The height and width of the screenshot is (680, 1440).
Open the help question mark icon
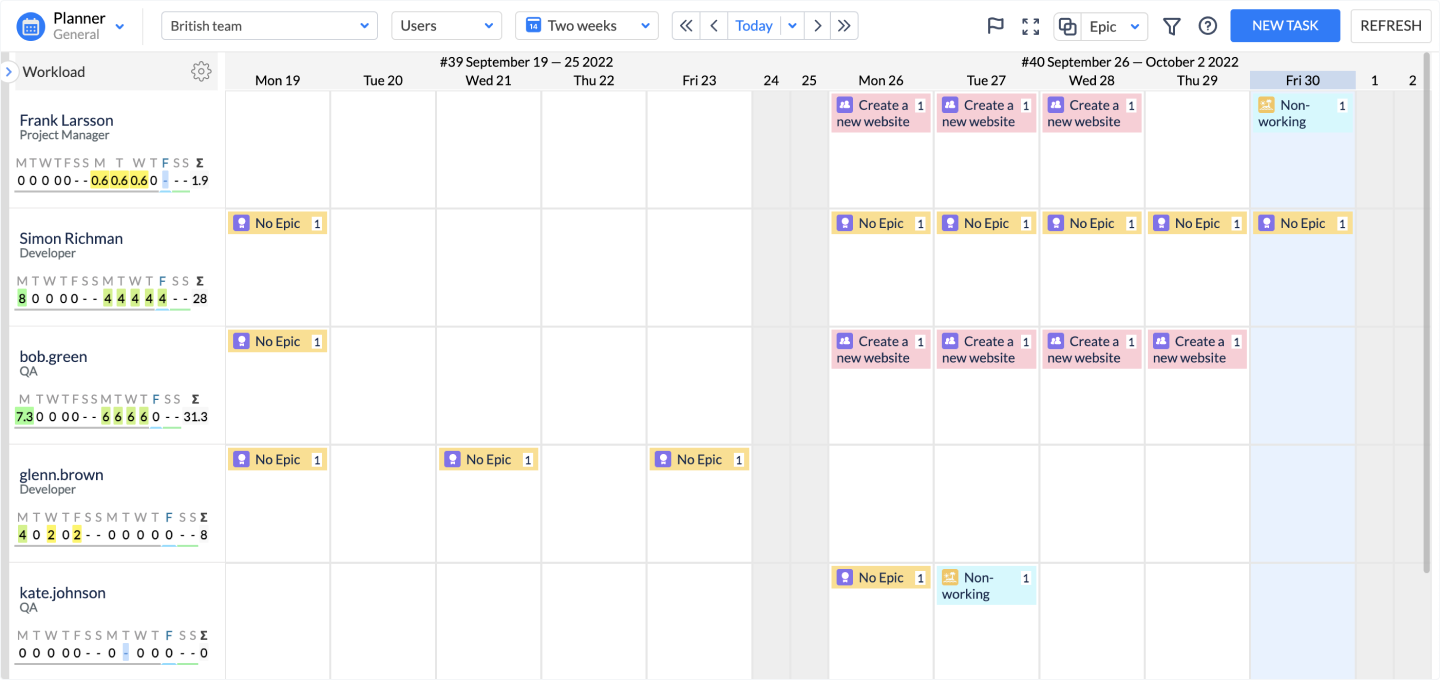coord(1208,26)
